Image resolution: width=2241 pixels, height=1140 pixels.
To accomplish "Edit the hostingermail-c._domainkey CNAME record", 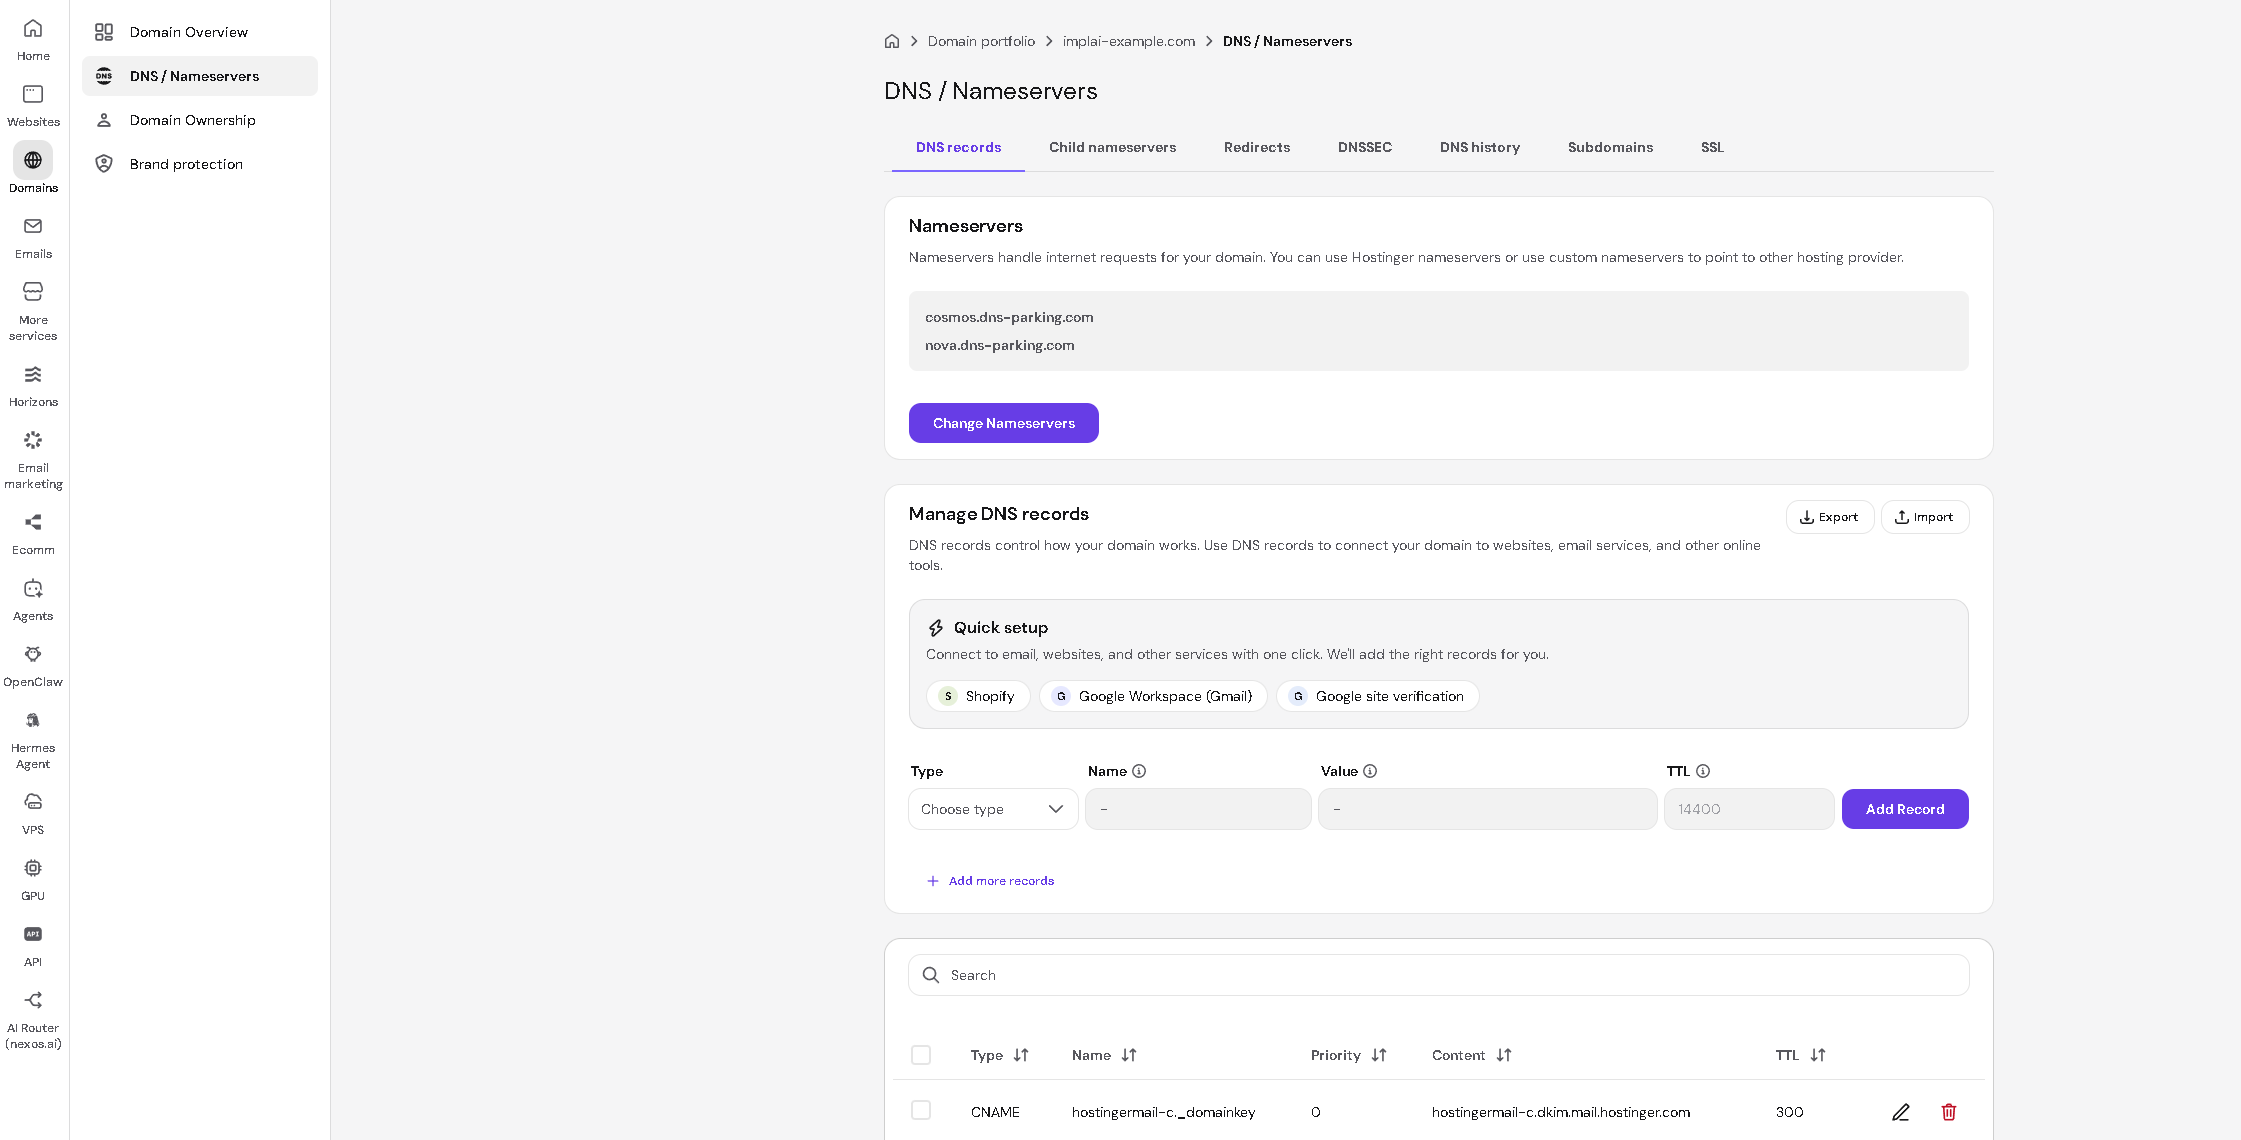I will pos(1901,1112).
